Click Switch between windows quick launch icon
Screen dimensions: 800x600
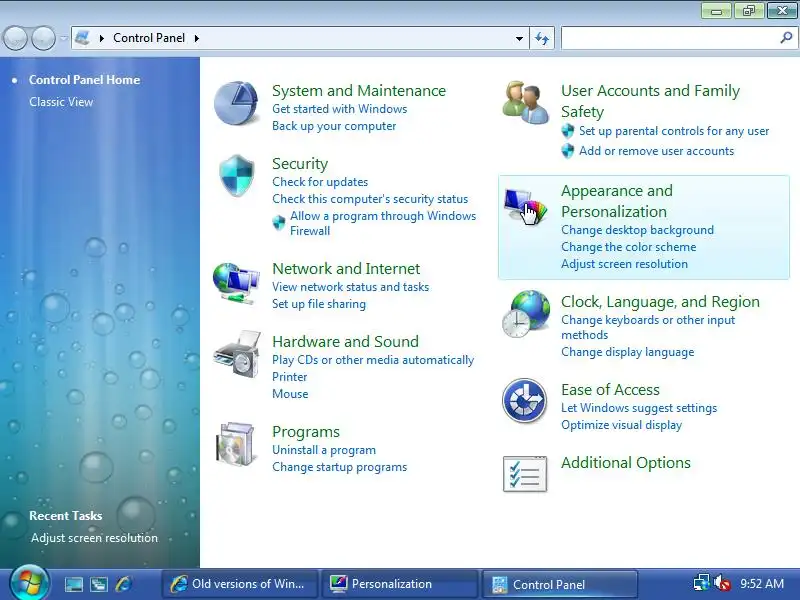[x=99, y=584]
